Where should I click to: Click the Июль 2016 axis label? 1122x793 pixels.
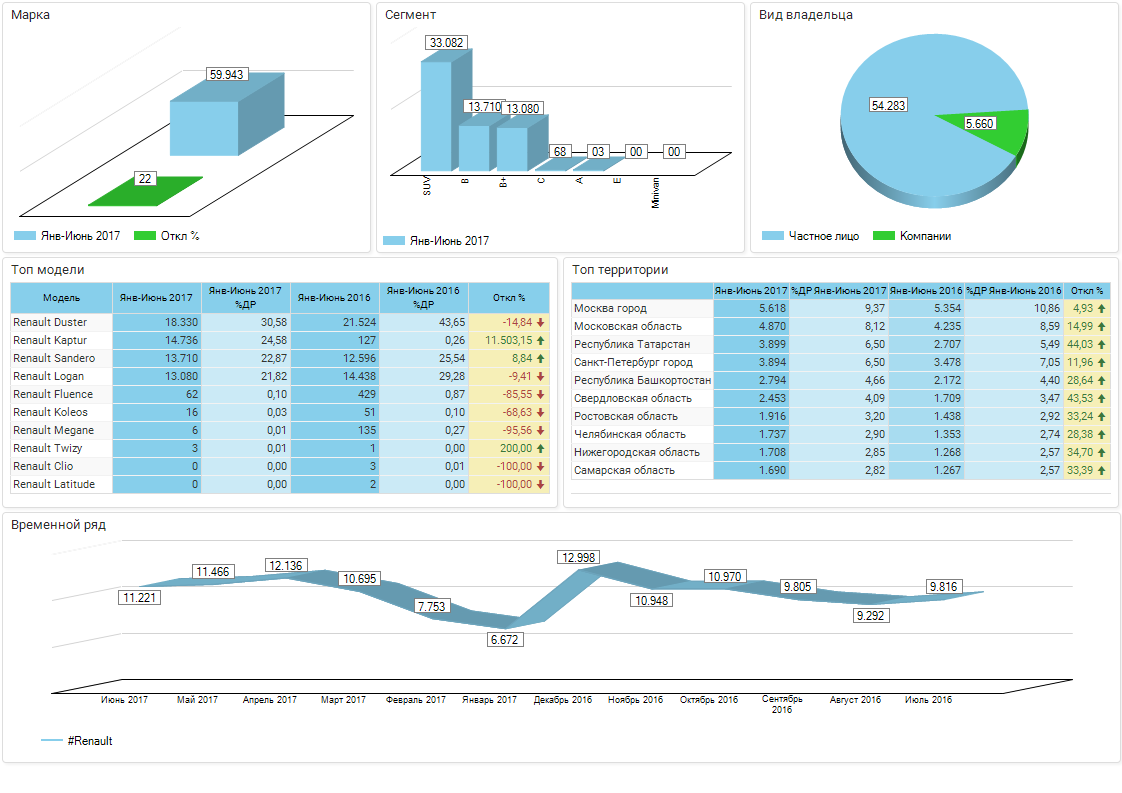coord(929,700)
